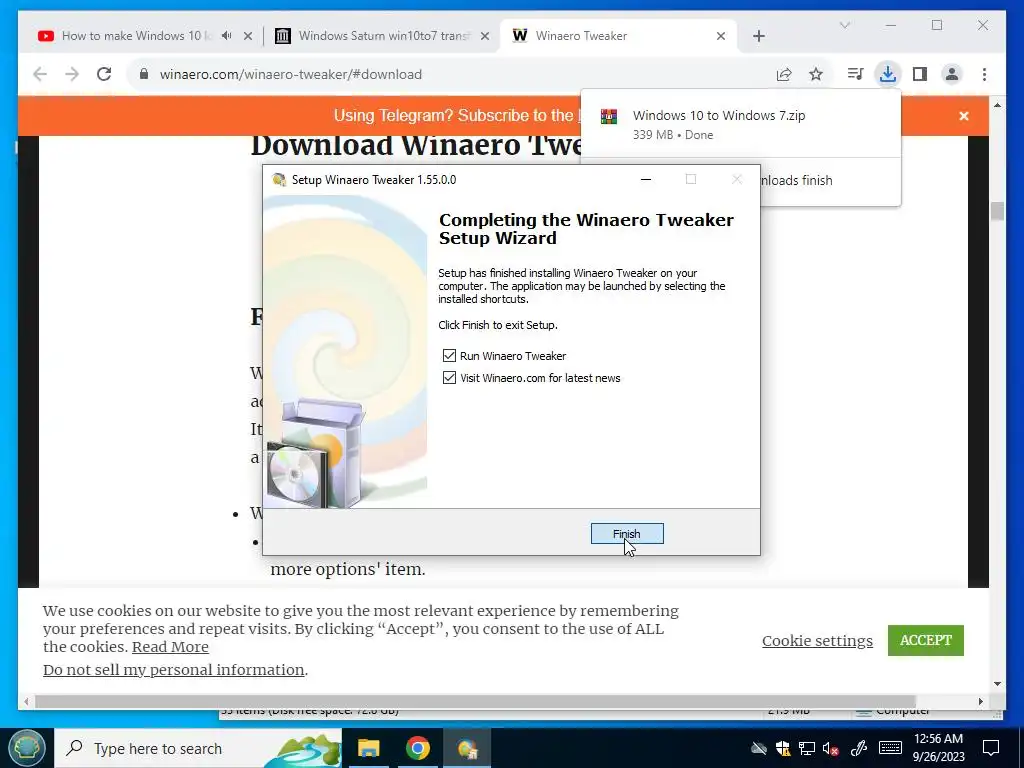
Task: Open the Cookie settings link
Action: tap(817, 641)
